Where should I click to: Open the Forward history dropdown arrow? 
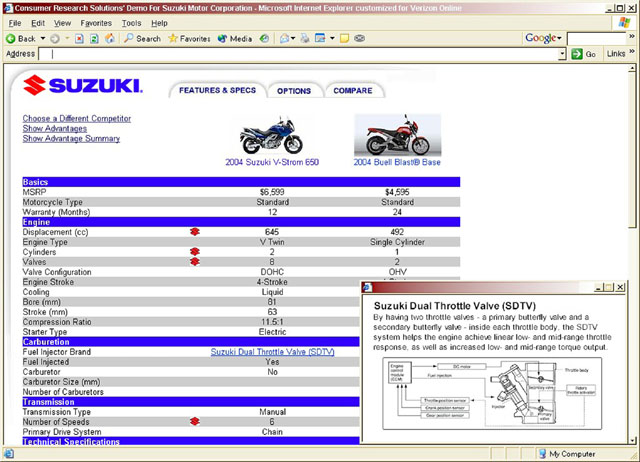point(67,39)
